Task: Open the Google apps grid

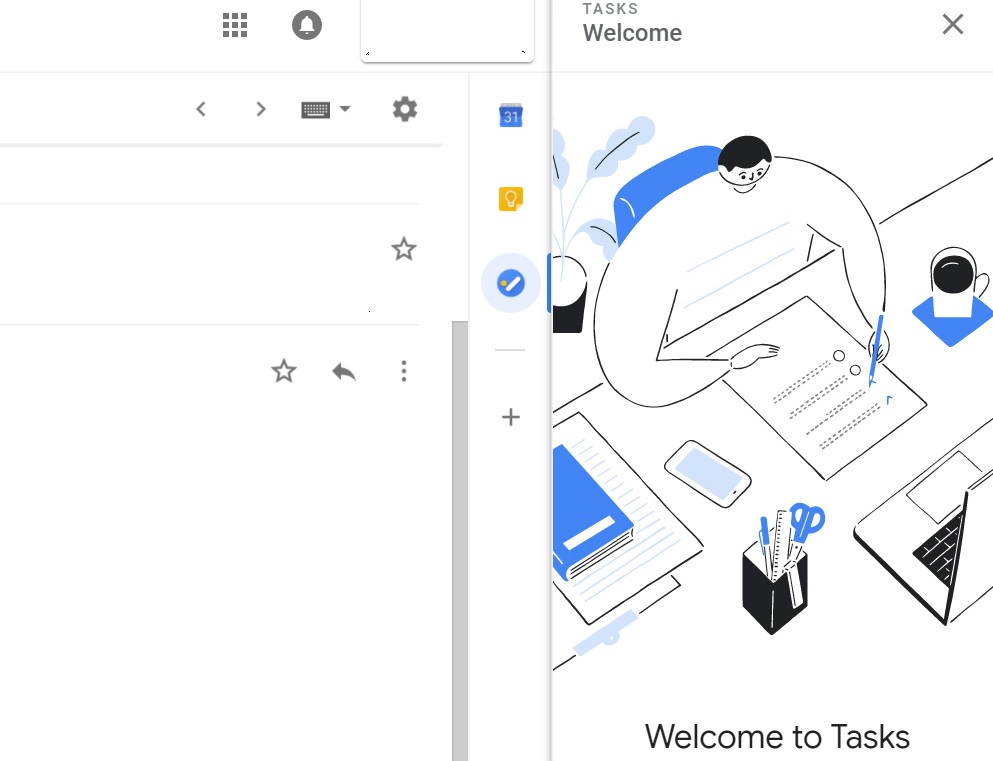Action: pos(234,26)
